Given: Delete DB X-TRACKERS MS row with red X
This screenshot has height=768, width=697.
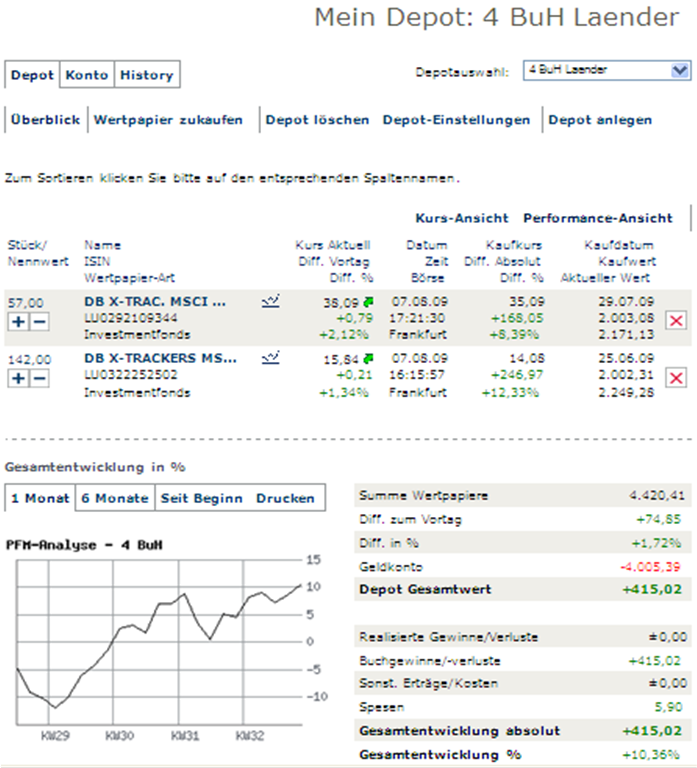Looking at the screenshot, I should click(676, 376).
